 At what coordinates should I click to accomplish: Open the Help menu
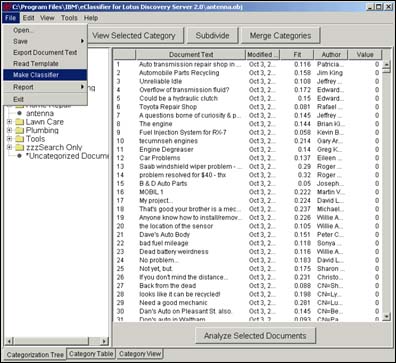pos(91,18)
